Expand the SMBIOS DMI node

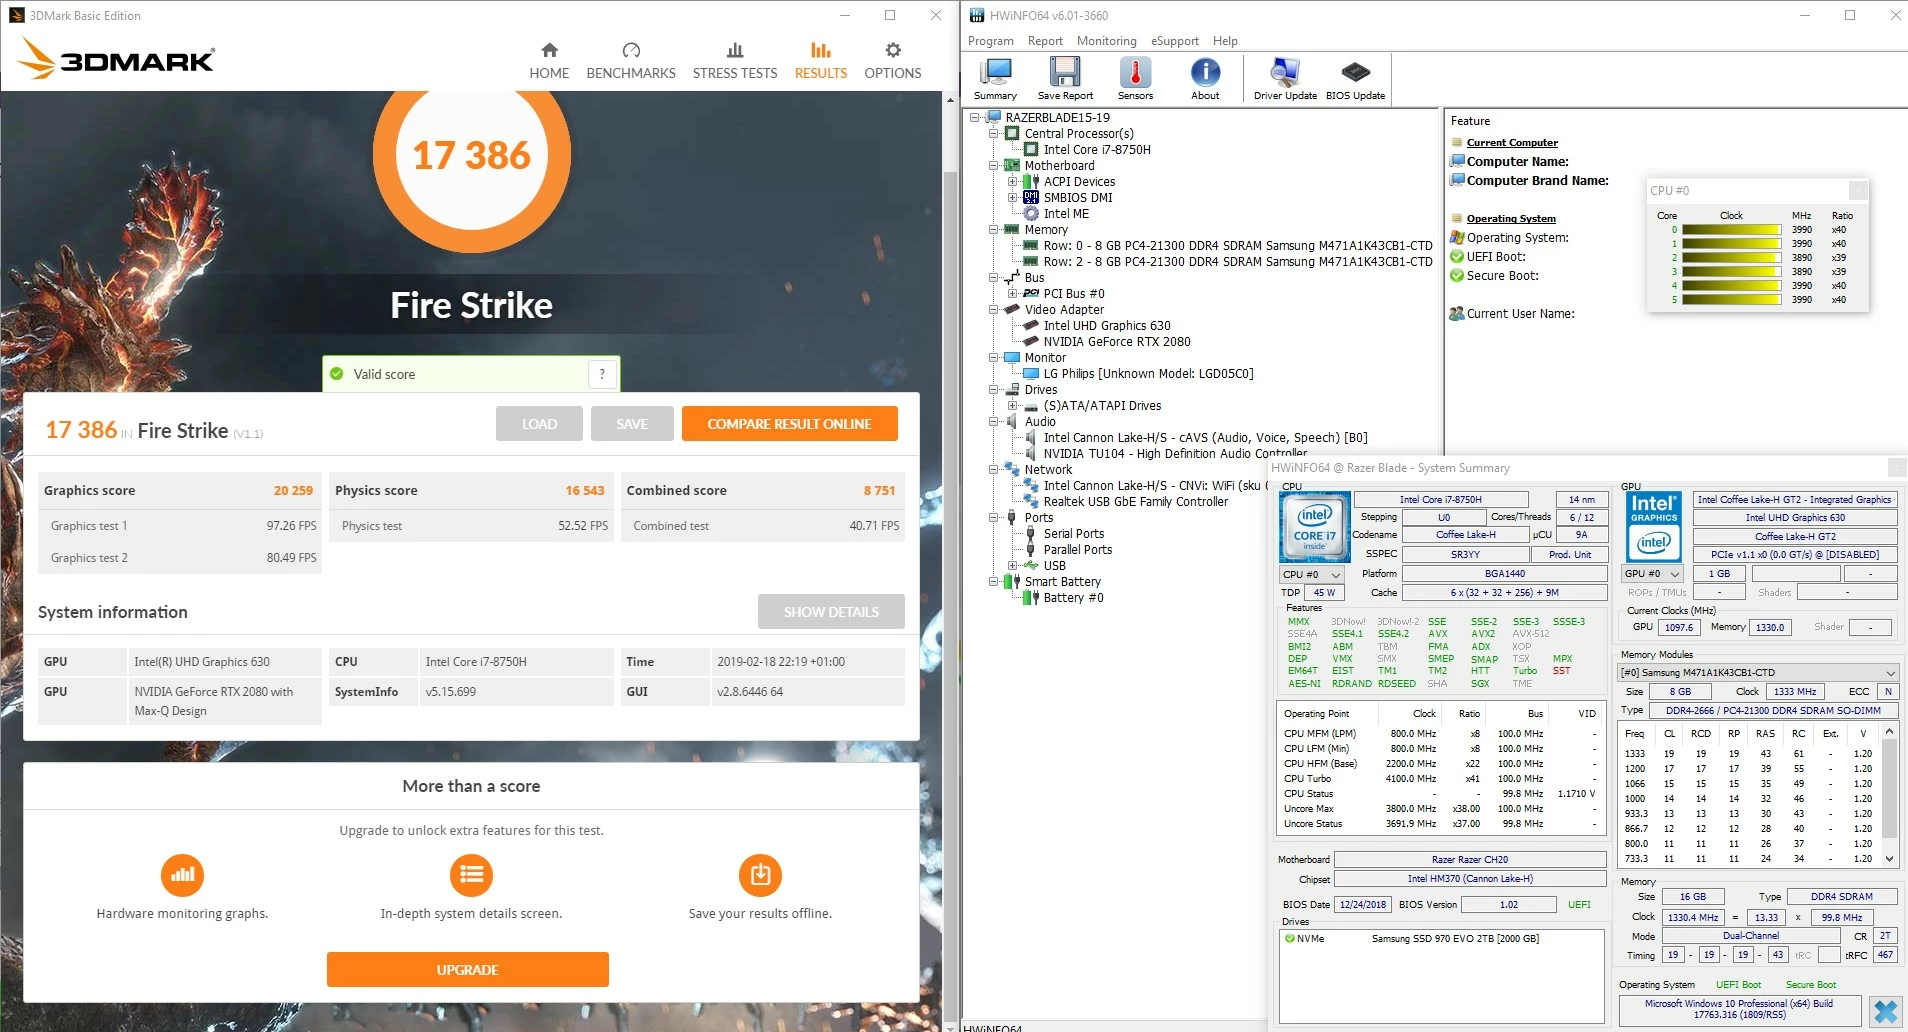[x=1012, y=198]
